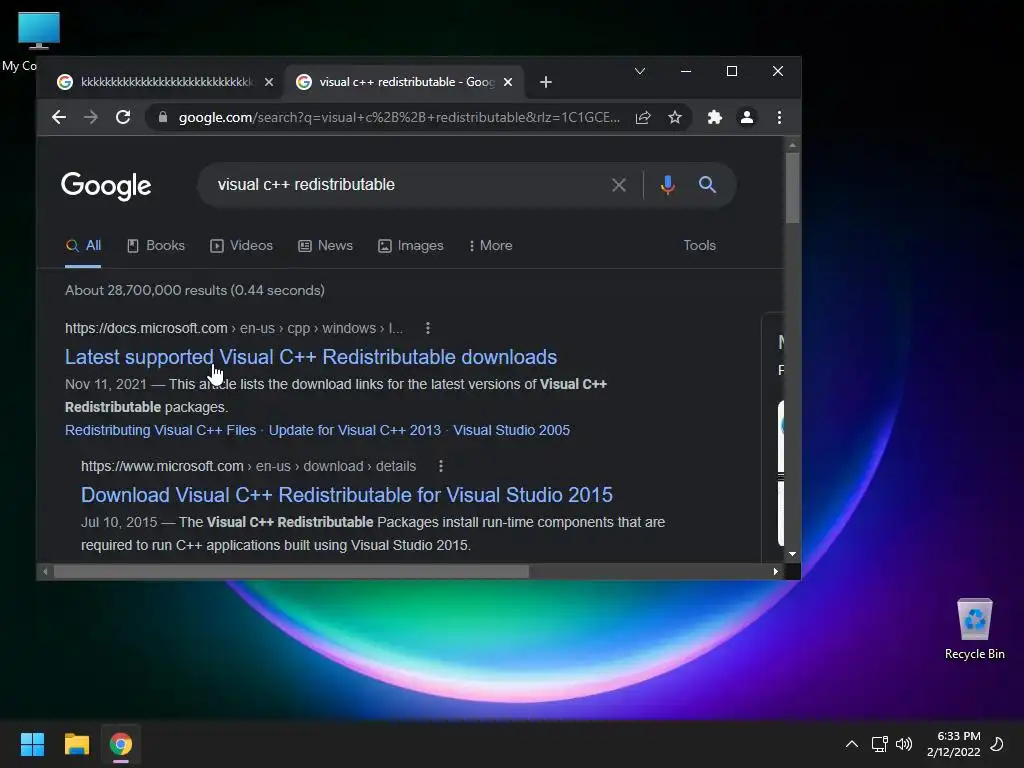
Task: Open 'Download Visual C++ Redistributable for Visual Studio 2015'
Action: coord(347,495)
